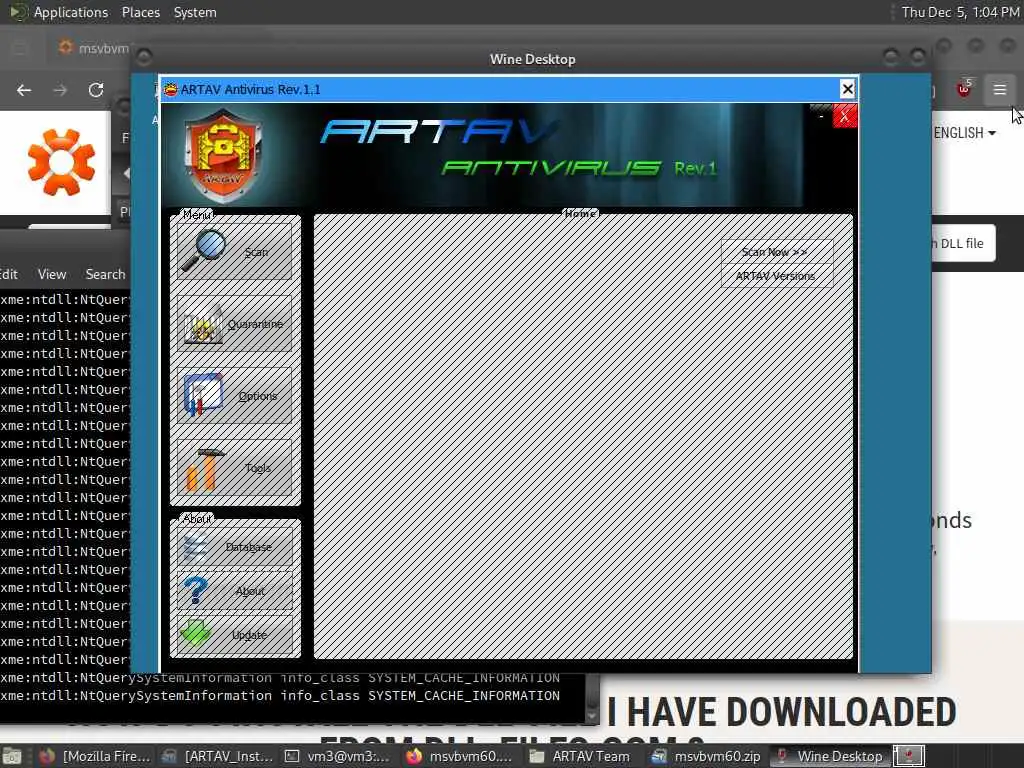Click the terminal window vertical scrollbar
The height and width of the screenshot is (768, 1024).
[592, 697]
